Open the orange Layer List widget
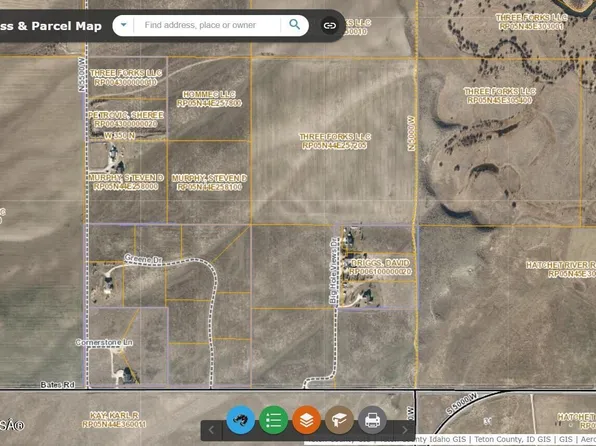This screenshot has width=596, height=446. click(306, 420)
